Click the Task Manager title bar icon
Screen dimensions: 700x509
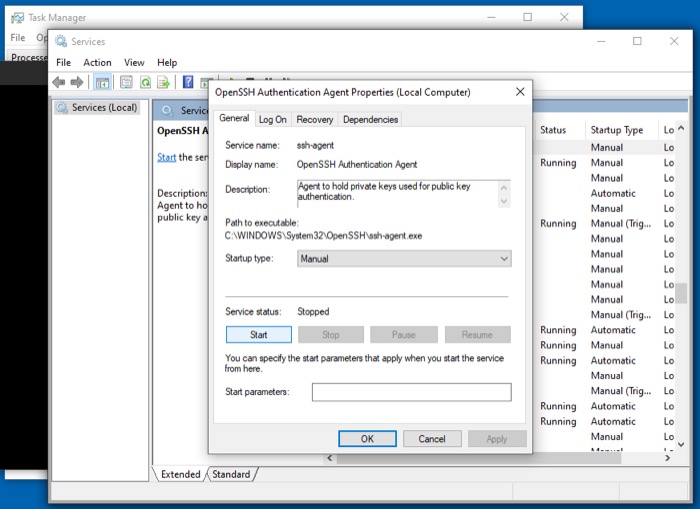(18, 18)
